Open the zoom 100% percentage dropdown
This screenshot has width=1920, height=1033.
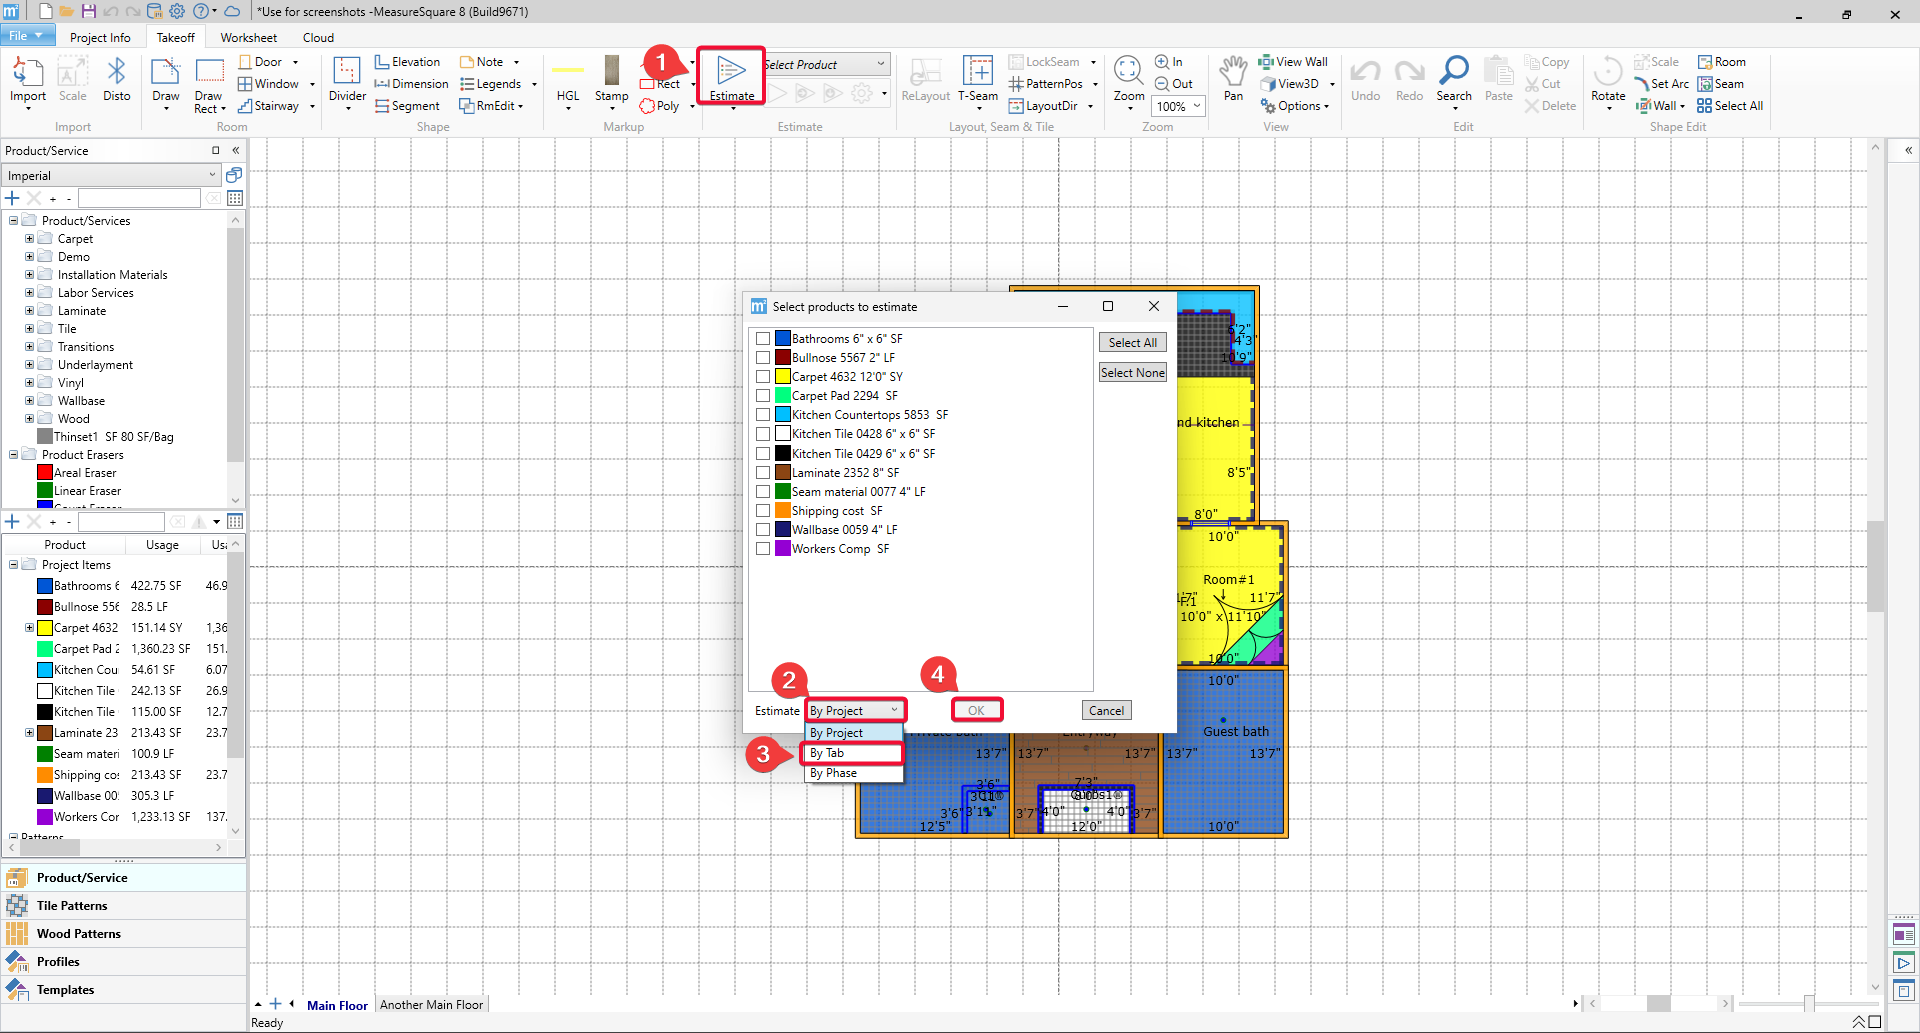[1179, 106]
